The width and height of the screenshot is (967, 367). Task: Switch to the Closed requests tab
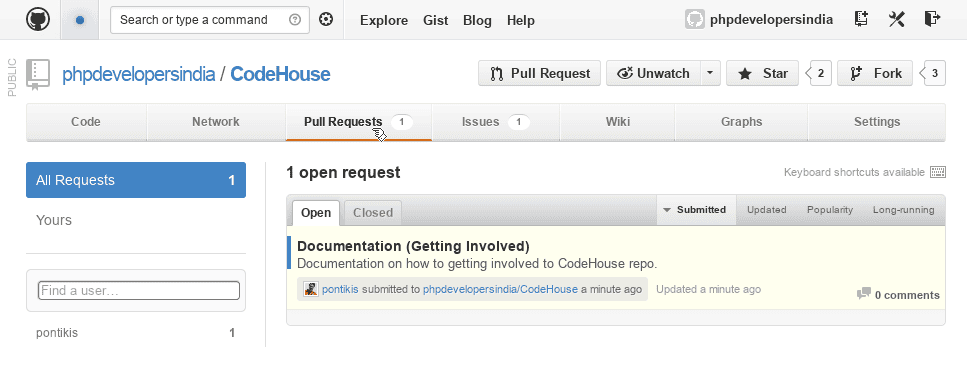[x=372, y=213]
